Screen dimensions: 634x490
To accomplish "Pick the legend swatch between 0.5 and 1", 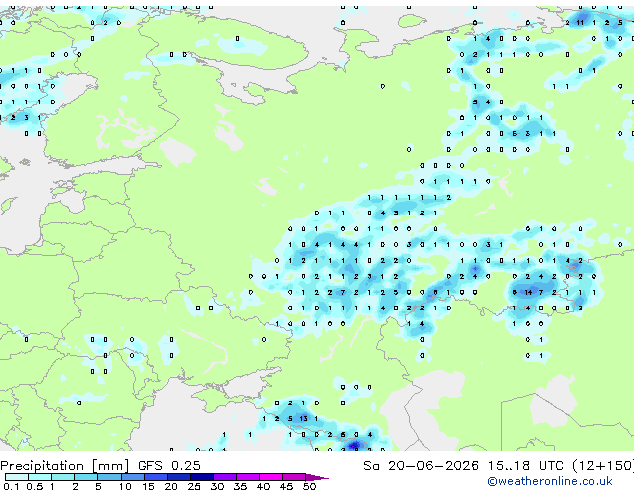I will tap(40, 477).
